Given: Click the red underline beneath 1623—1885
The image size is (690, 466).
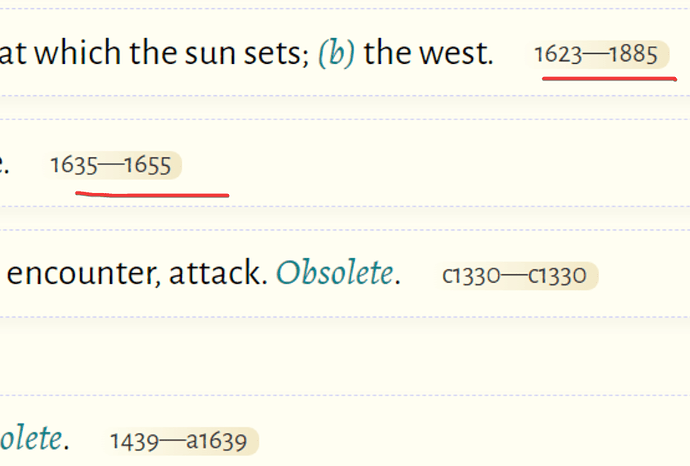Looking at the screenshot, I should click(609, 79).
